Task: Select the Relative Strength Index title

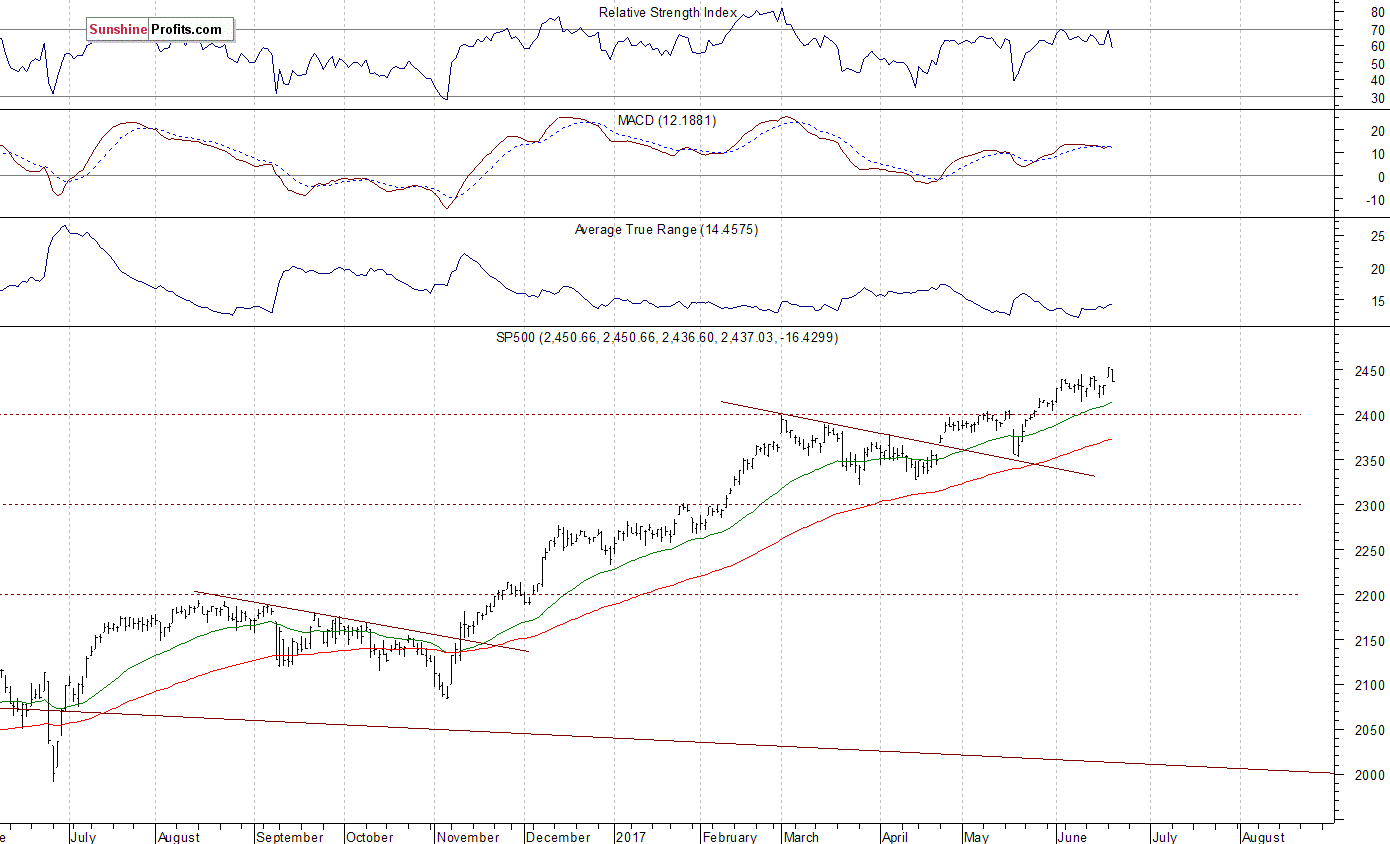Action: [x=668, y=12]
